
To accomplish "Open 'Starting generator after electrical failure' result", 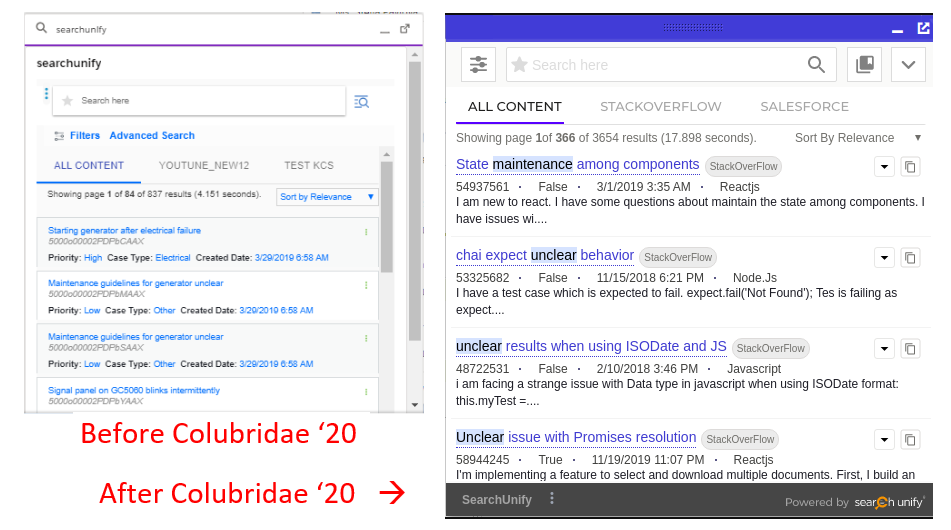I will coord(124,231).
